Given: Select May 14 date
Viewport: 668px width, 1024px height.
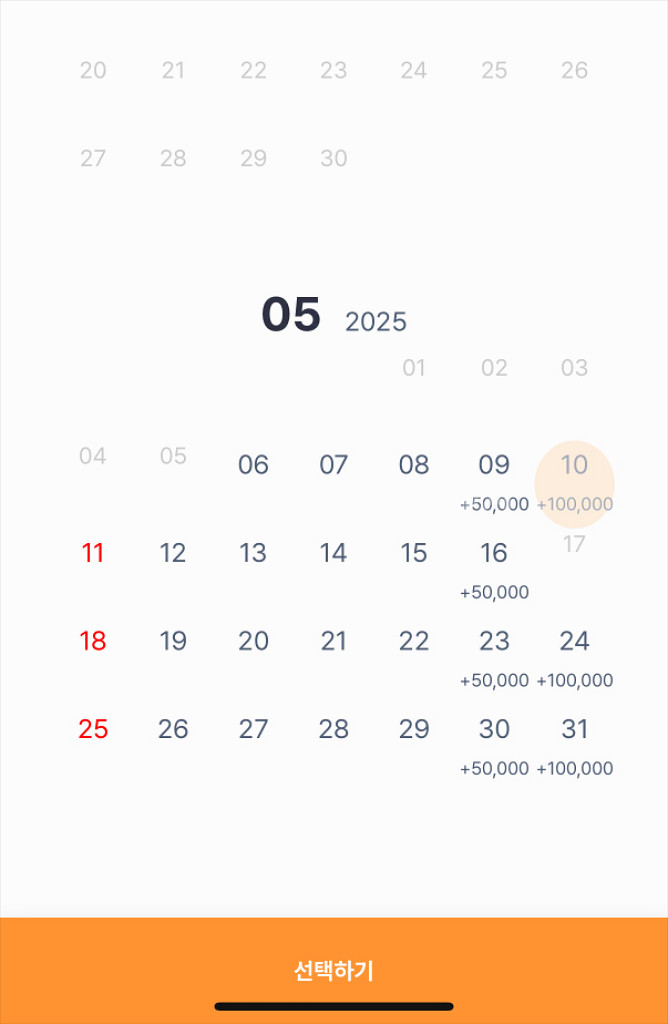Looking at the screenshot, I should coord(334,553).
